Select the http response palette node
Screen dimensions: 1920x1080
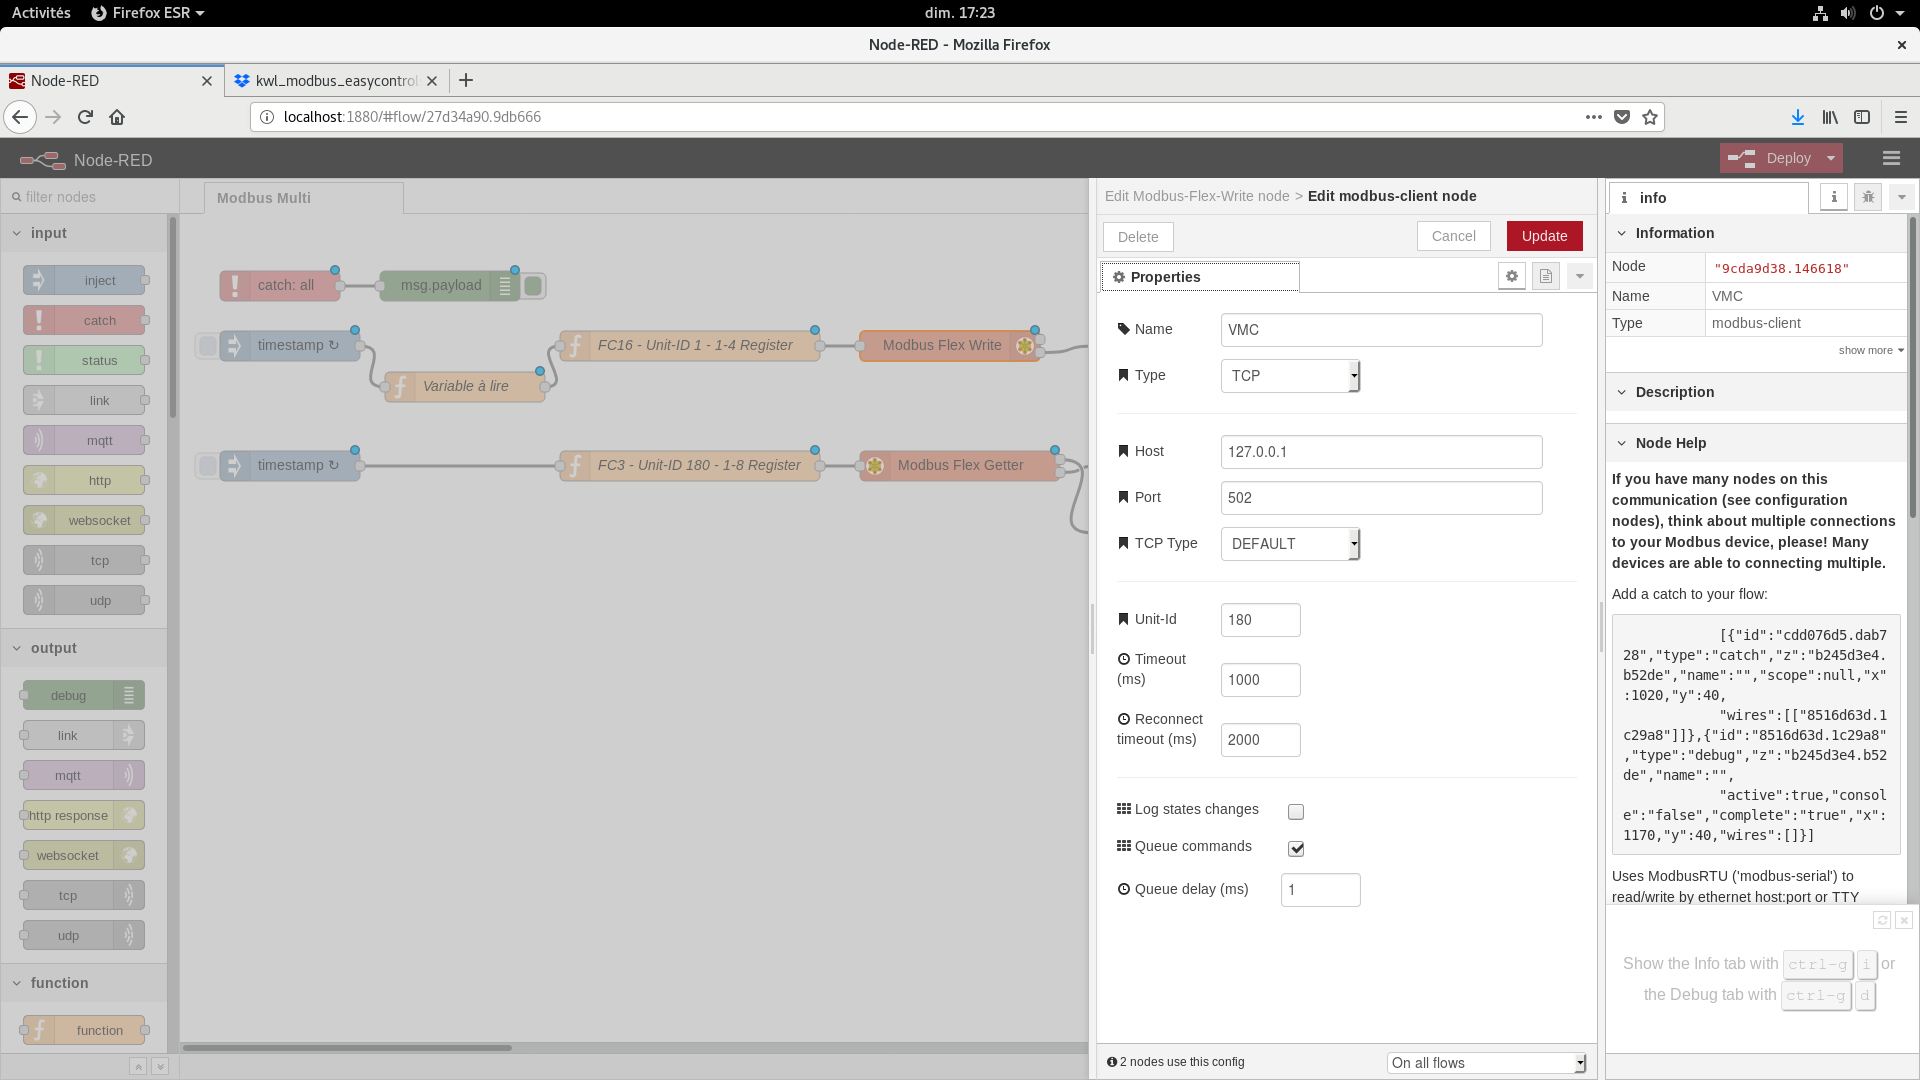click(84, 816)
